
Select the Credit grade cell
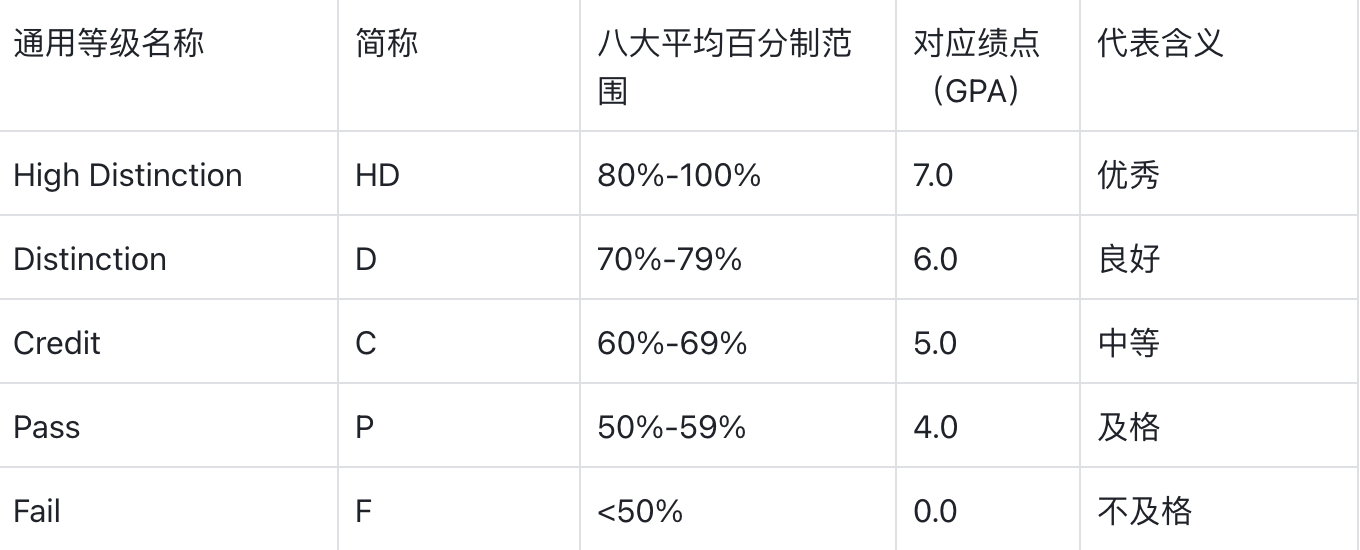pyautogui.click(x=57, y=344)
